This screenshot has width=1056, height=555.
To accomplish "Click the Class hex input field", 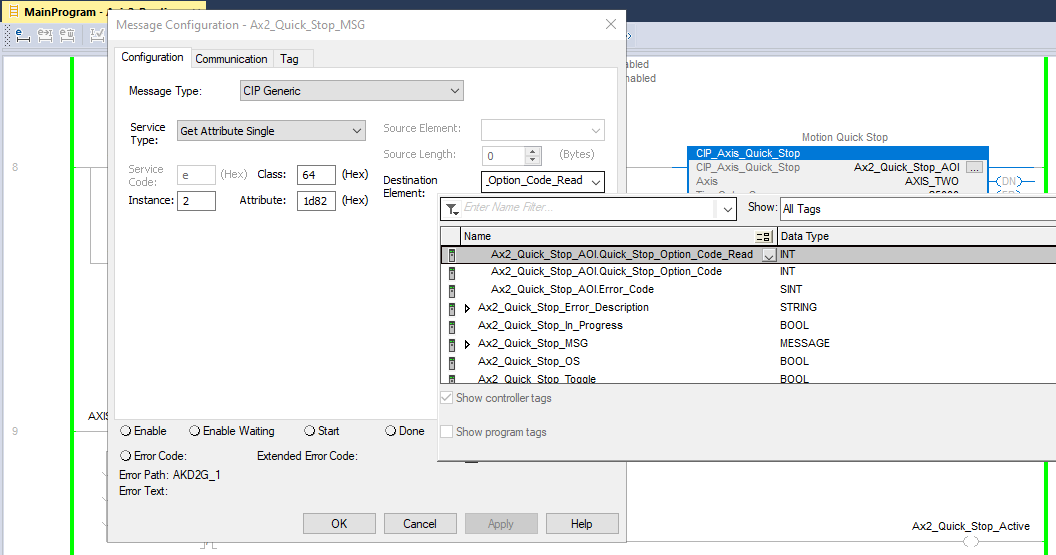I will [x=316, y=175].
